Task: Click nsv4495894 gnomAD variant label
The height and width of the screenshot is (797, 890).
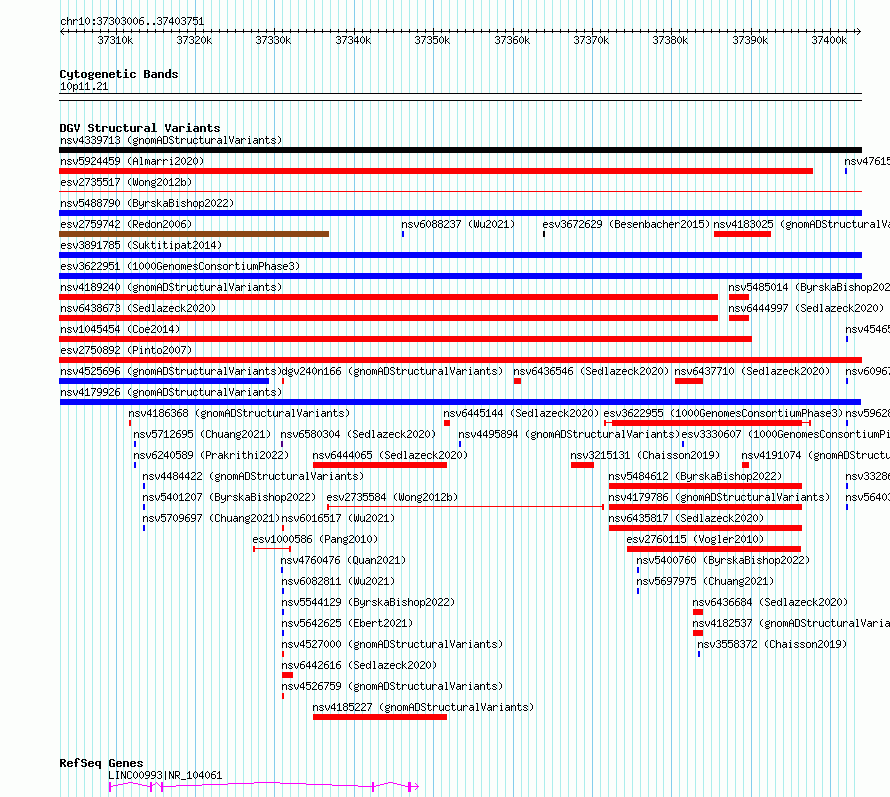Action: (569, 434)
